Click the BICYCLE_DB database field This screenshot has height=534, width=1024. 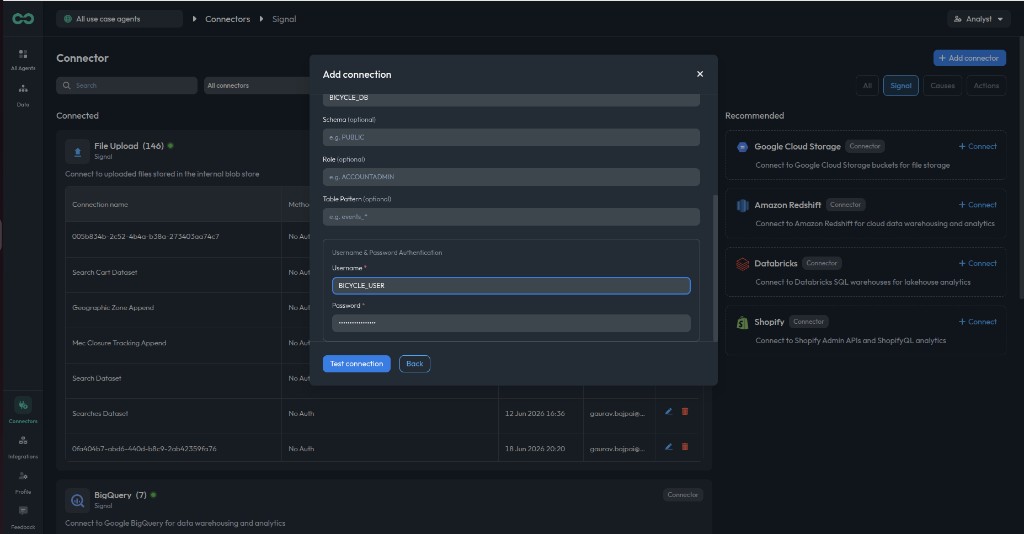coord(511,99)
